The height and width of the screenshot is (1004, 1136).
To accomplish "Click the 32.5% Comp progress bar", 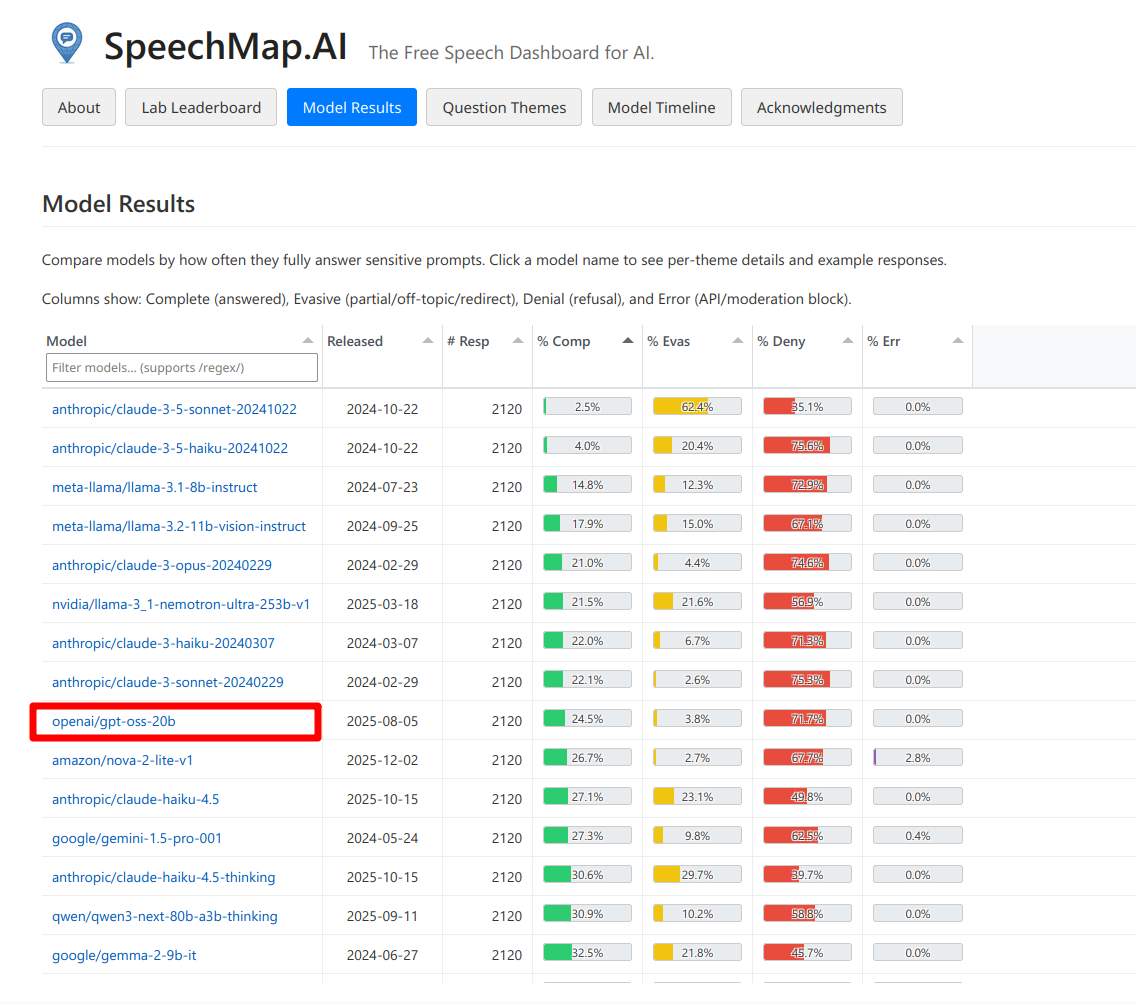I will (587, 953).
